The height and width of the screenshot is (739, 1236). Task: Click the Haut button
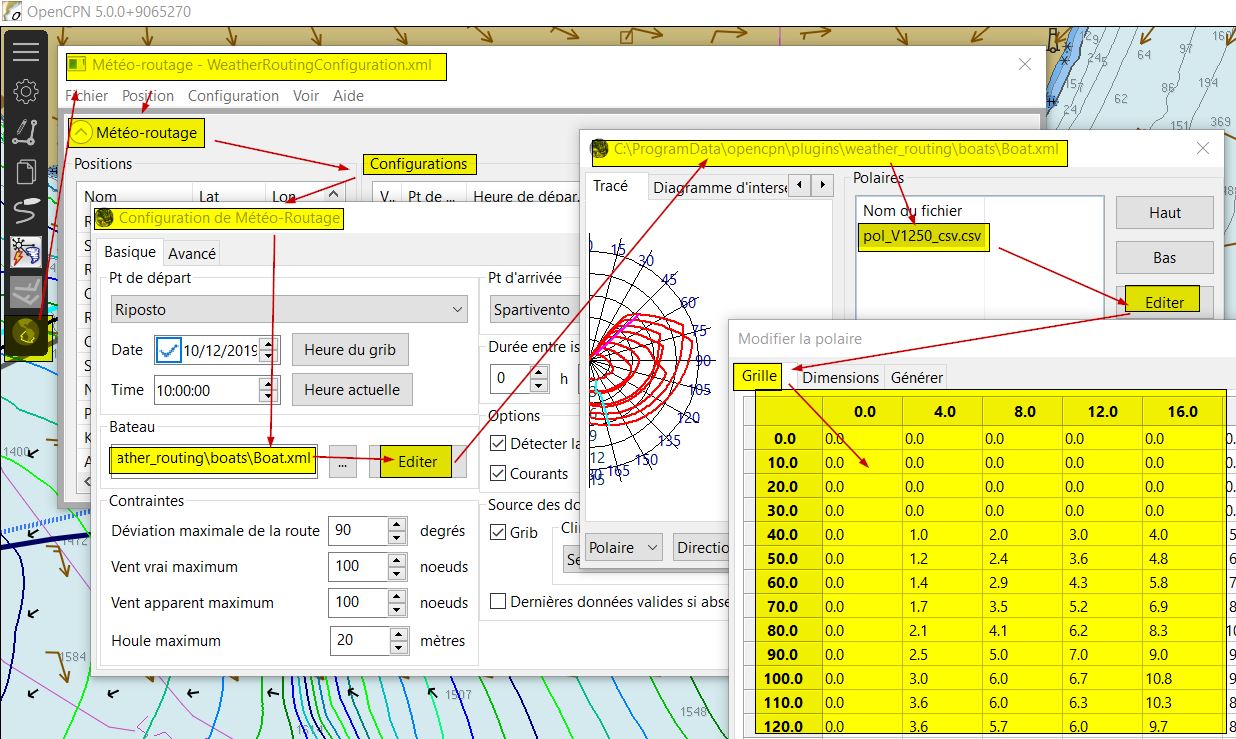click(x=1164, y=212)
